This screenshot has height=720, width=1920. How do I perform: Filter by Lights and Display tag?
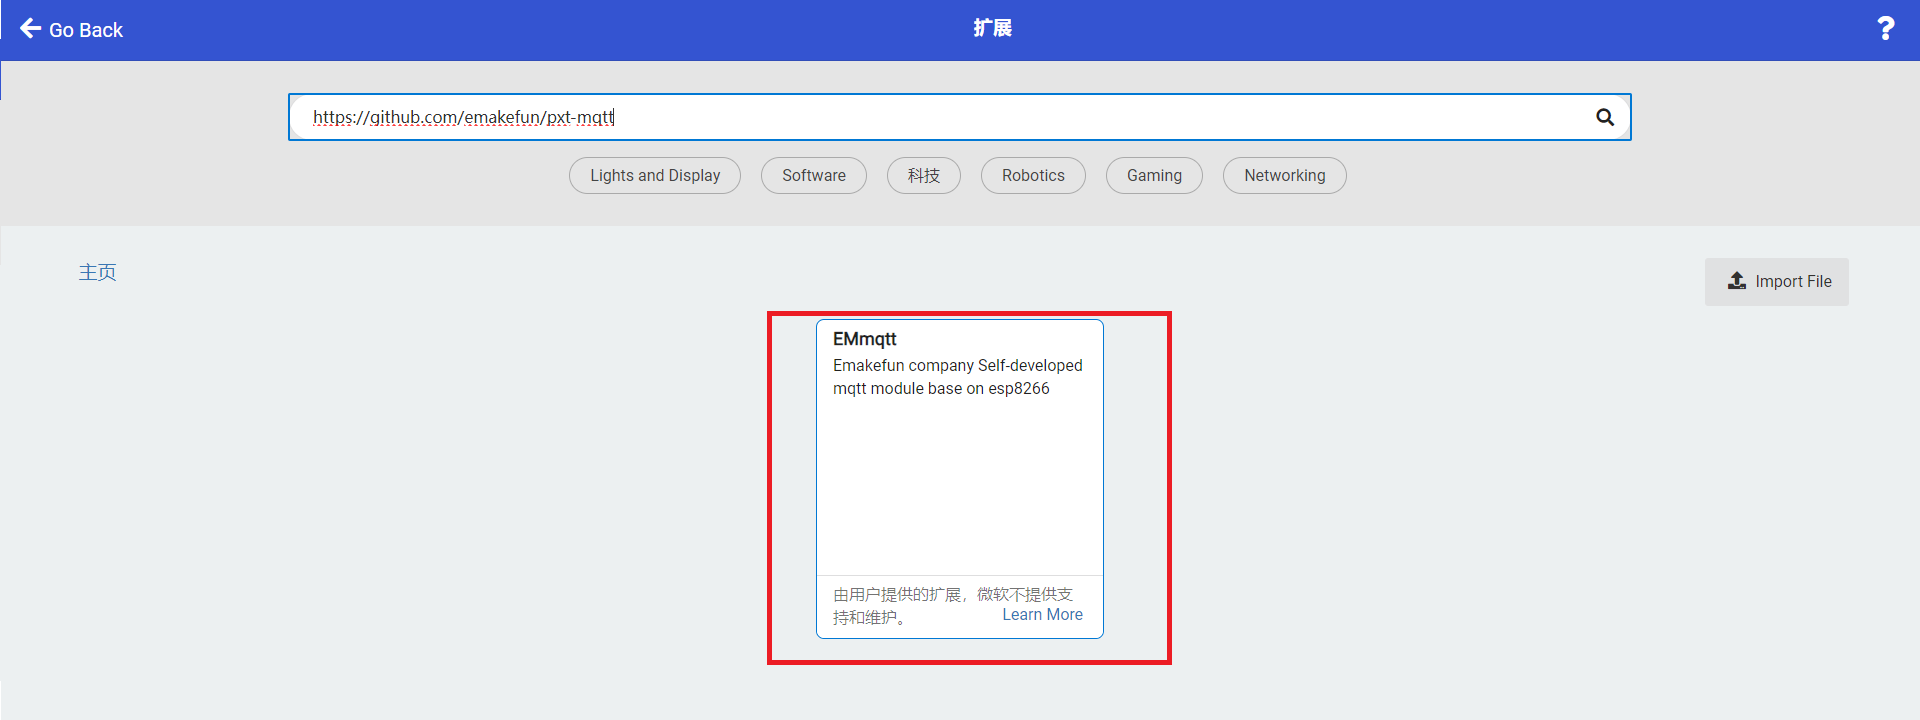click(x=655, y=175)
